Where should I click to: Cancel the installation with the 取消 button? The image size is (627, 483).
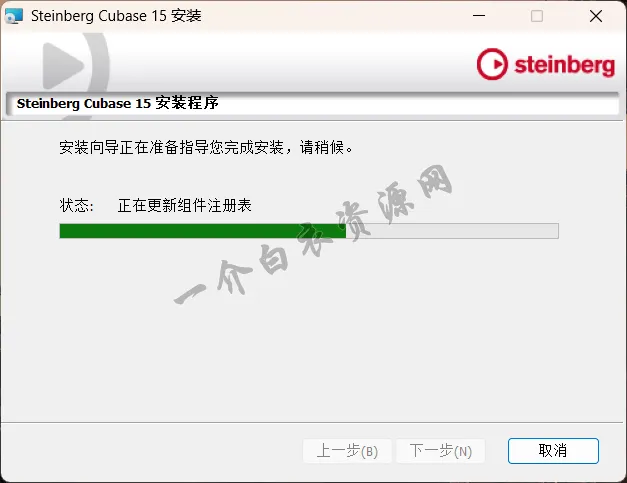coord(553,451)
